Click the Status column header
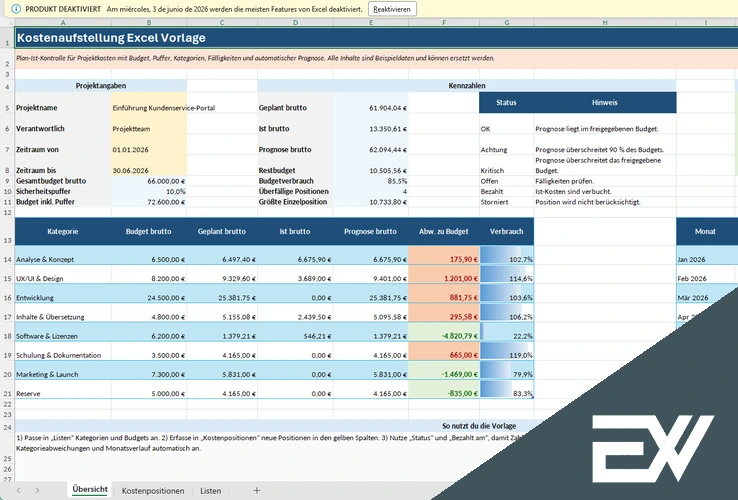Image resolution: width=738 pixels, height=500 pixels. 506,103
